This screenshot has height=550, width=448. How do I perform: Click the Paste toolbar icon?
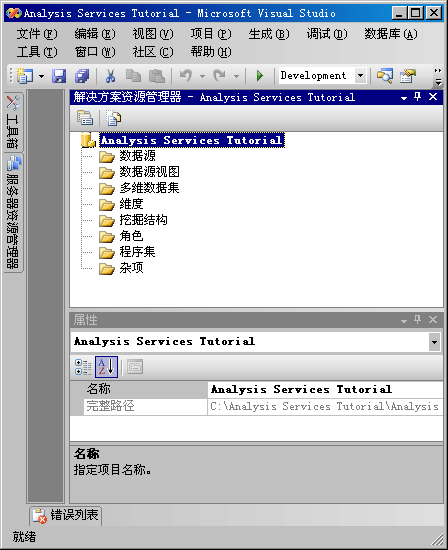coord(156,76)
